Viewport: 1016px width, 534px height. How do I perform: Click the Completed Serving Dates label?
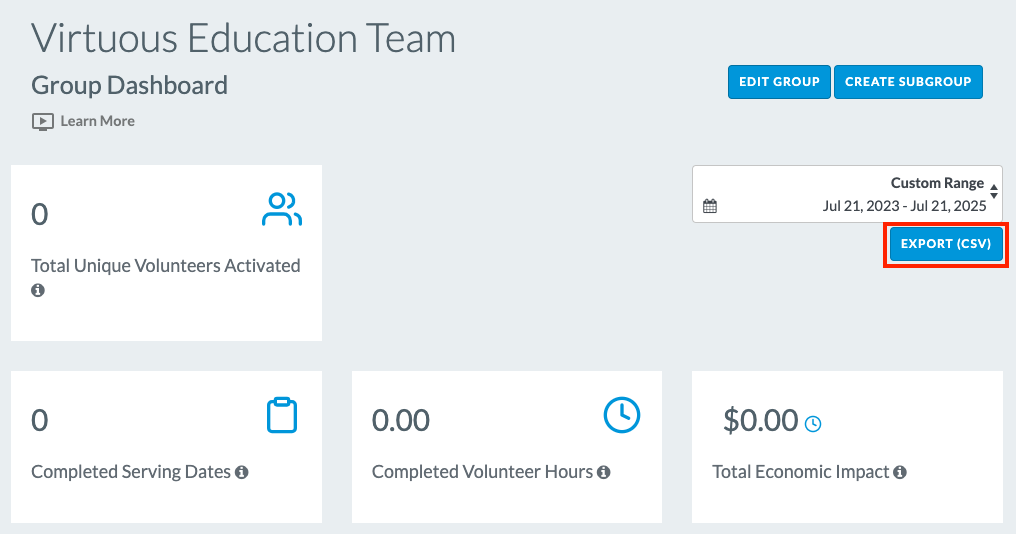pyautogui.click(x=131, y=472)
